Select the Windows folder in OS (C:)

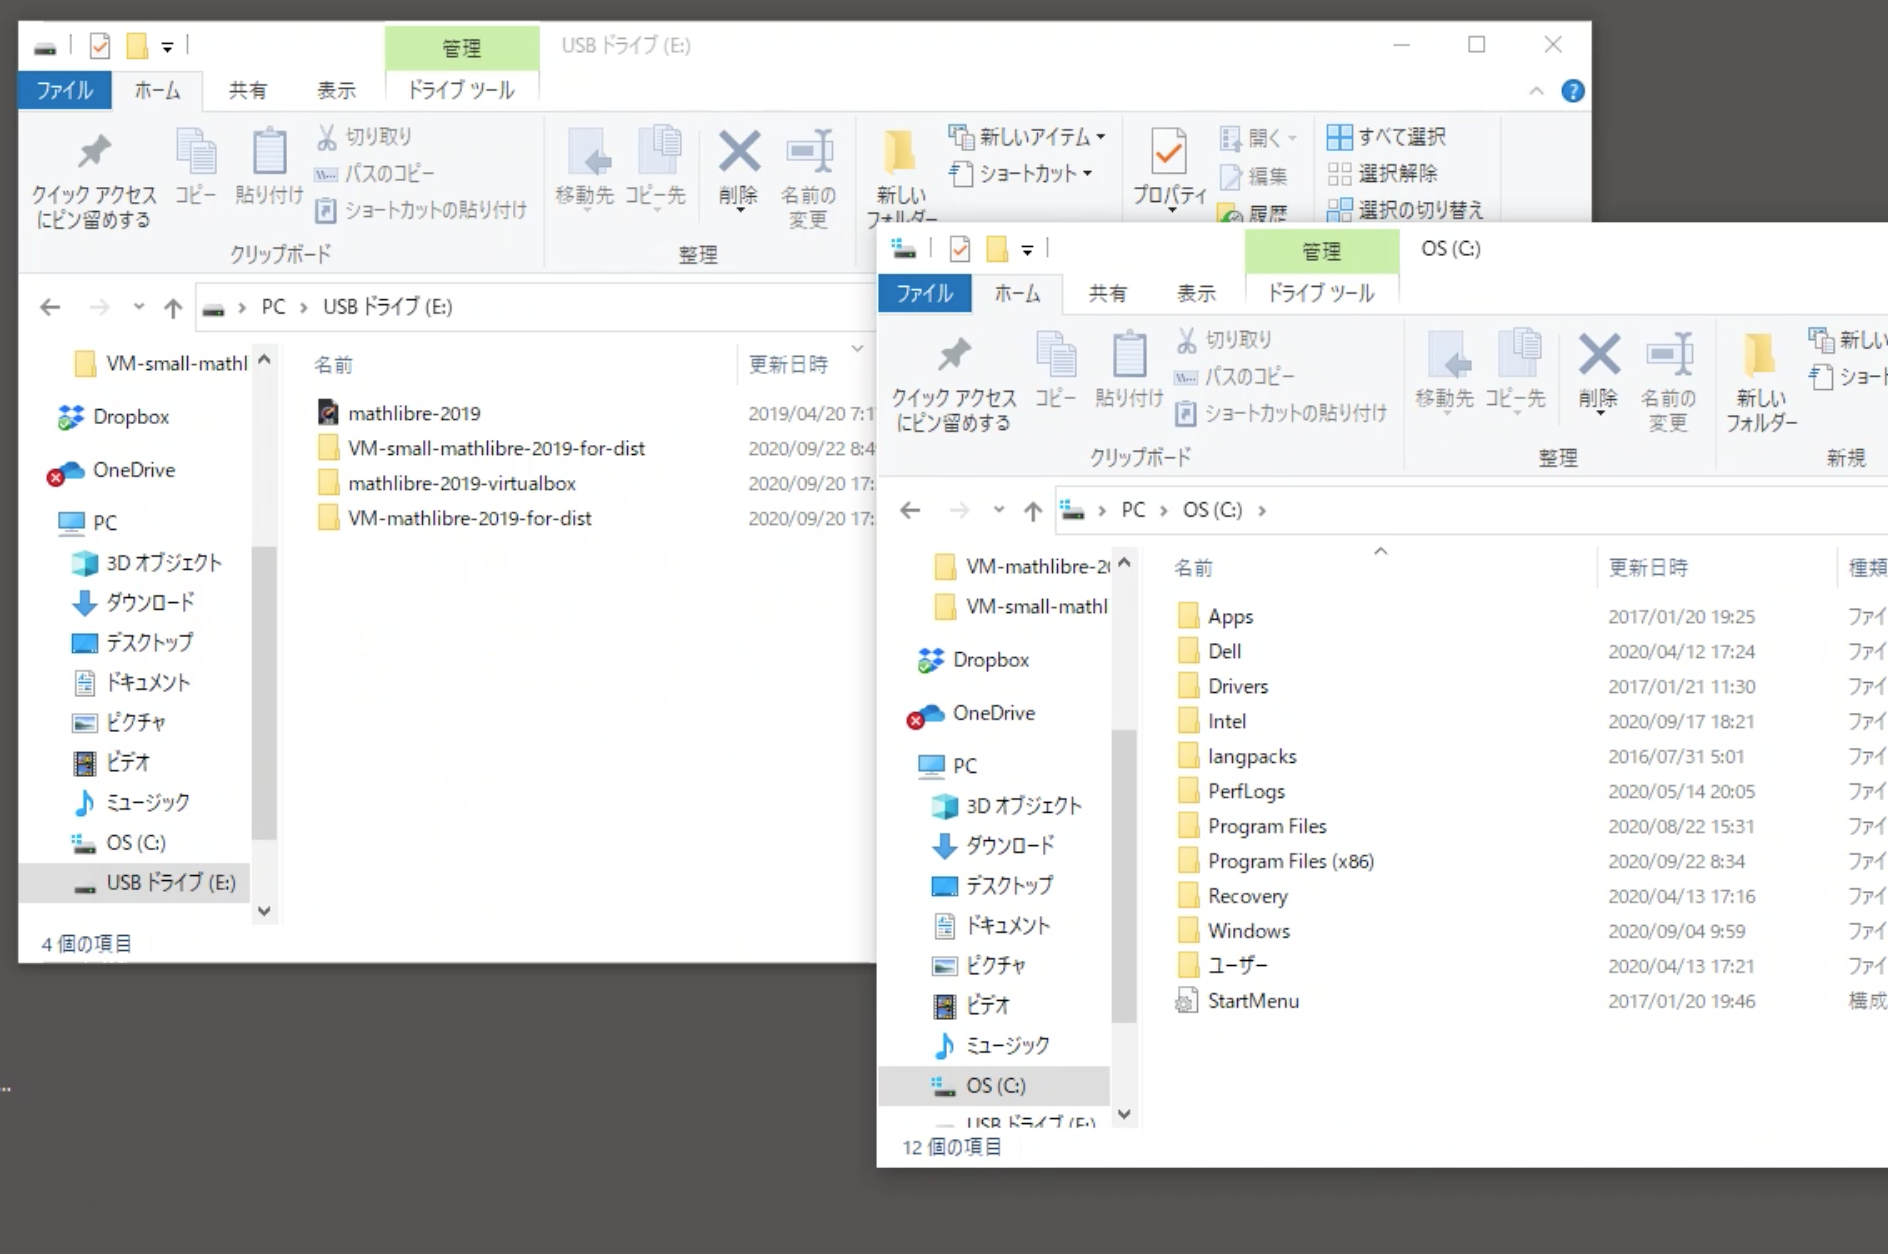point(1248,931)
